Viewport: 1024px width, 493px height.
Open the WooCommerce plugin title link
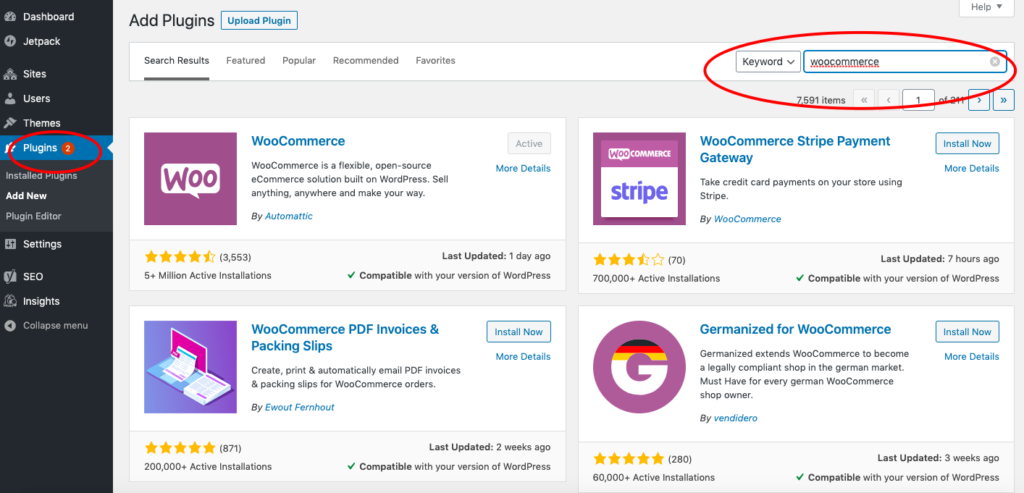tap(298, 141)
